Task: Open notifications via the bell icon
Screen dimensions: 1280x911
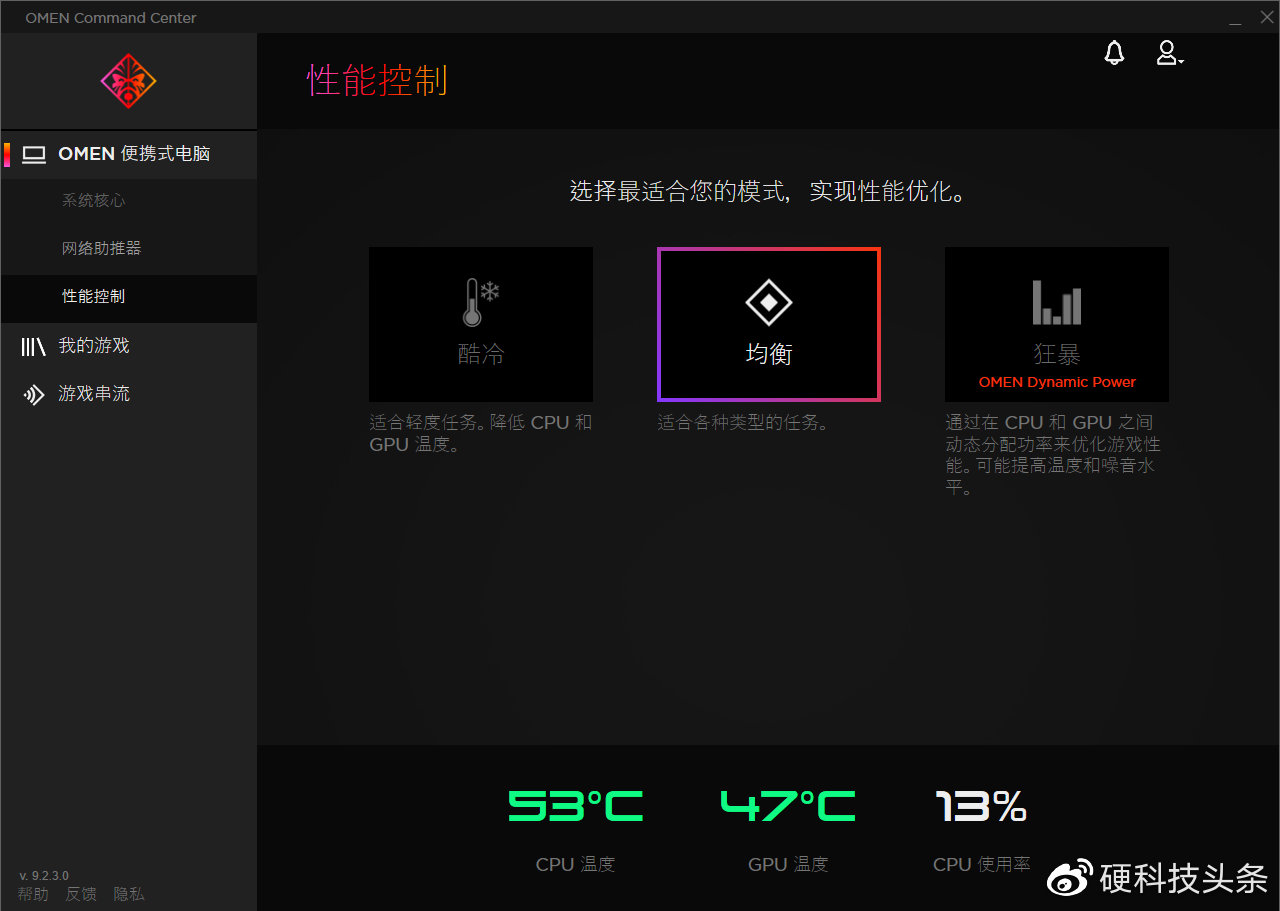Action: point(1114,53)
